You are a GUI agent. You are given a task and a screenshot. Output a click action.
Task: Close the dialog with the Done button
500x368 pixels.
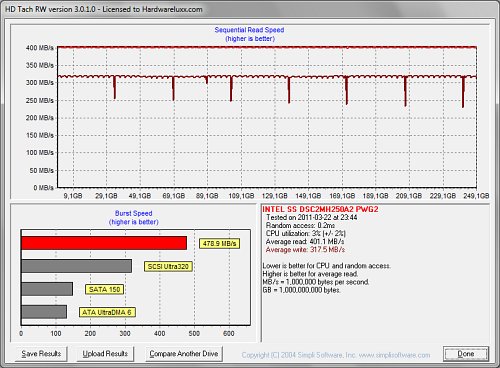[466, 354]
